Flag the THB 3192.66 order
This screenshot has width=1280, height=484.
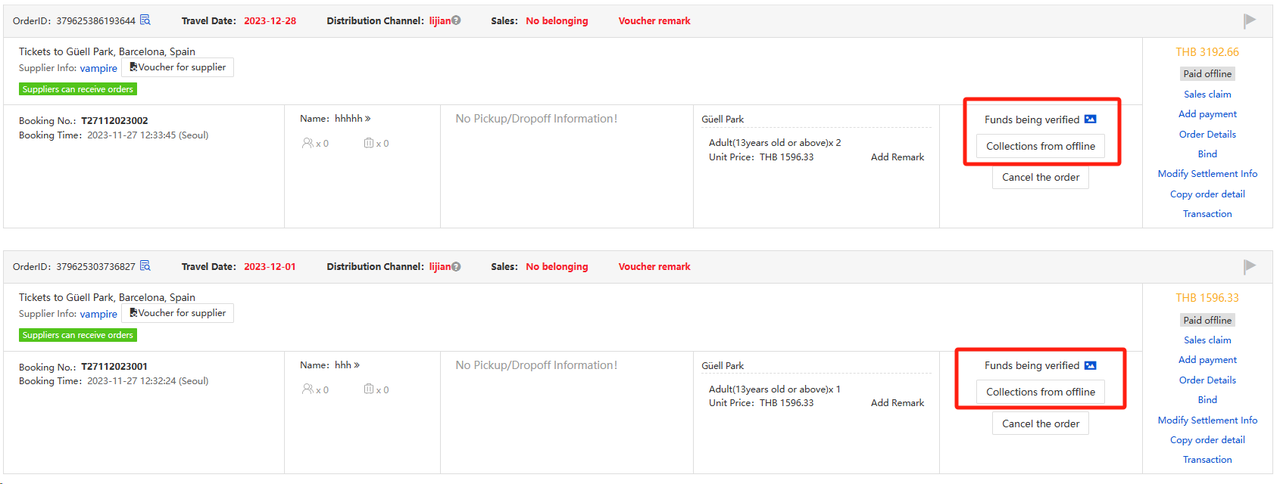1249,21
